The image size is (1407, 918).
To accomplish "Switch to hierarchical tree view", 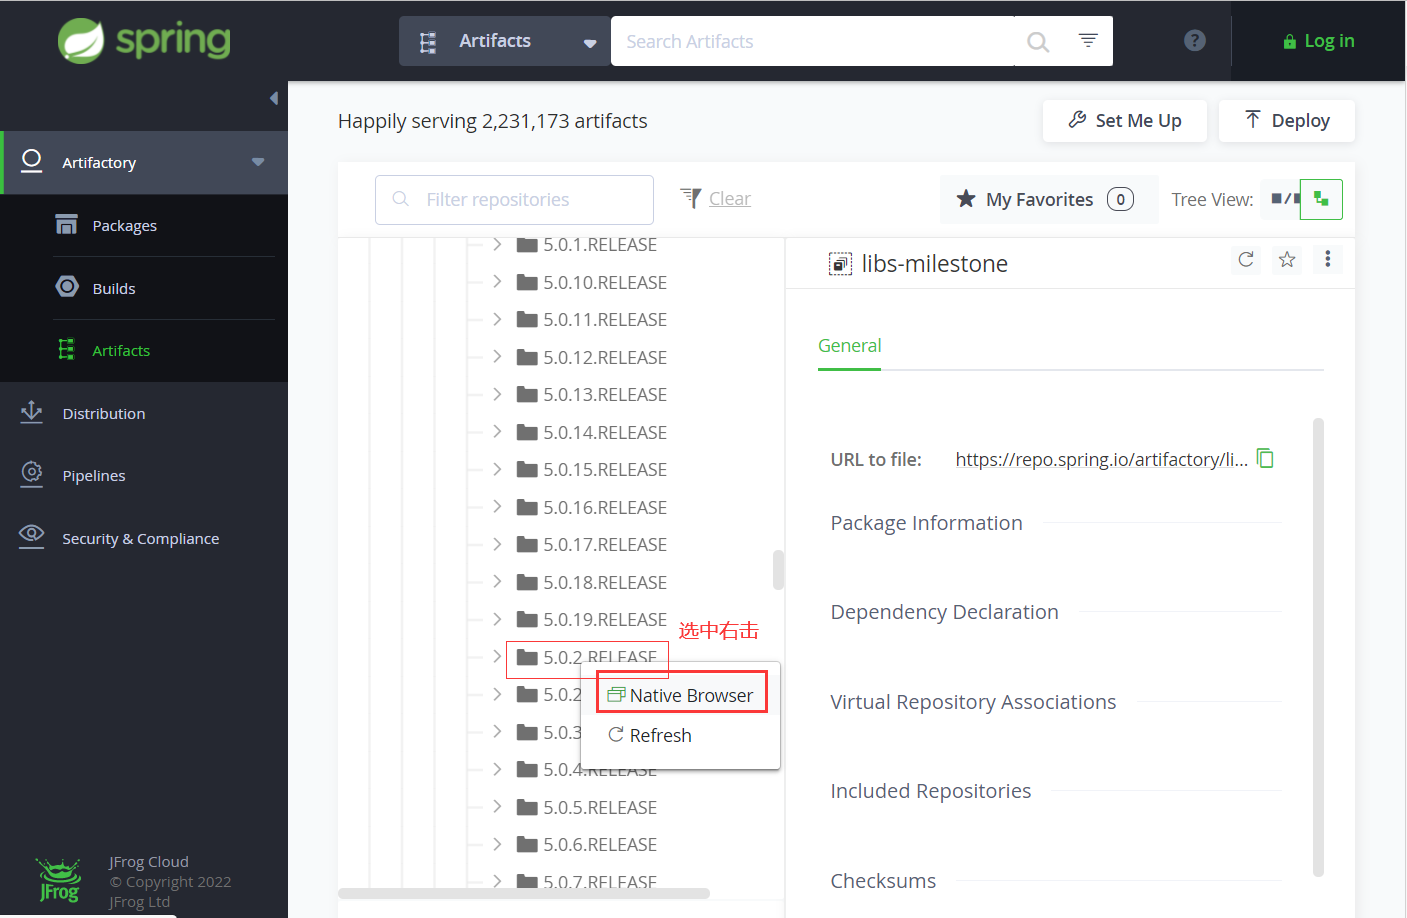I will point(1321,199).
